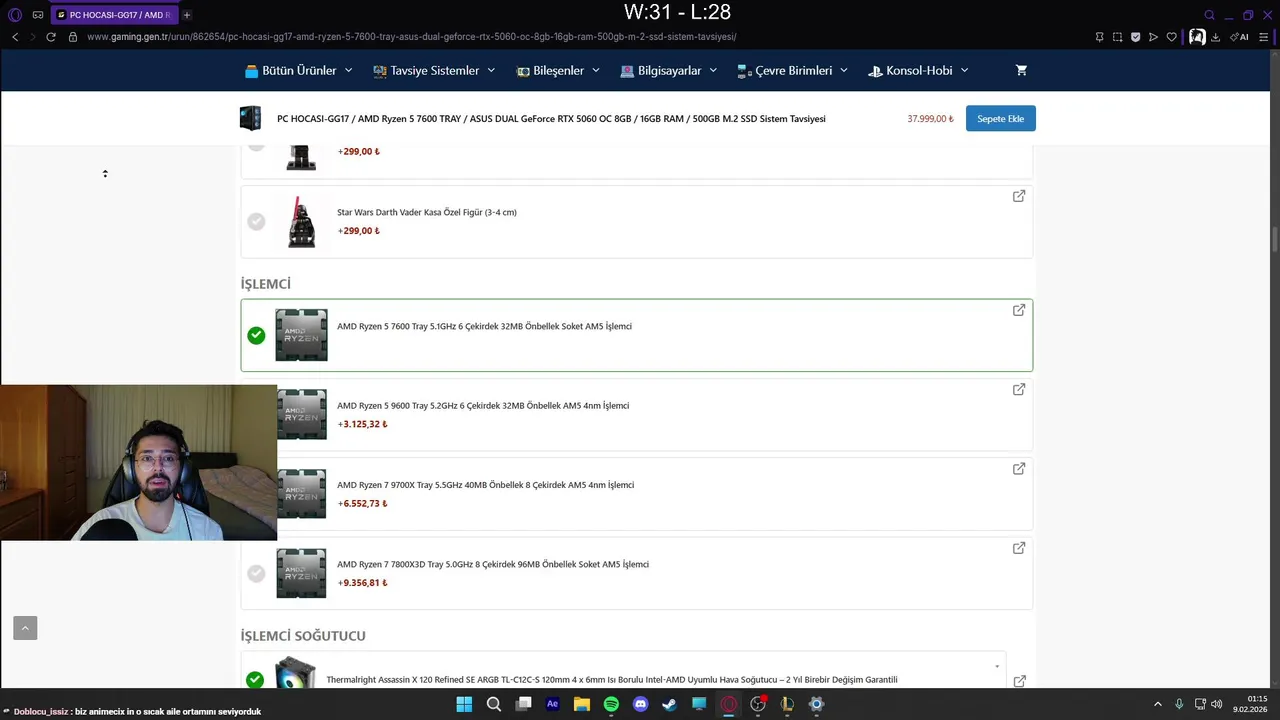The image size is (1280, 720).
Task: Open File Explorer from taskbar
Action: [582, 704]
